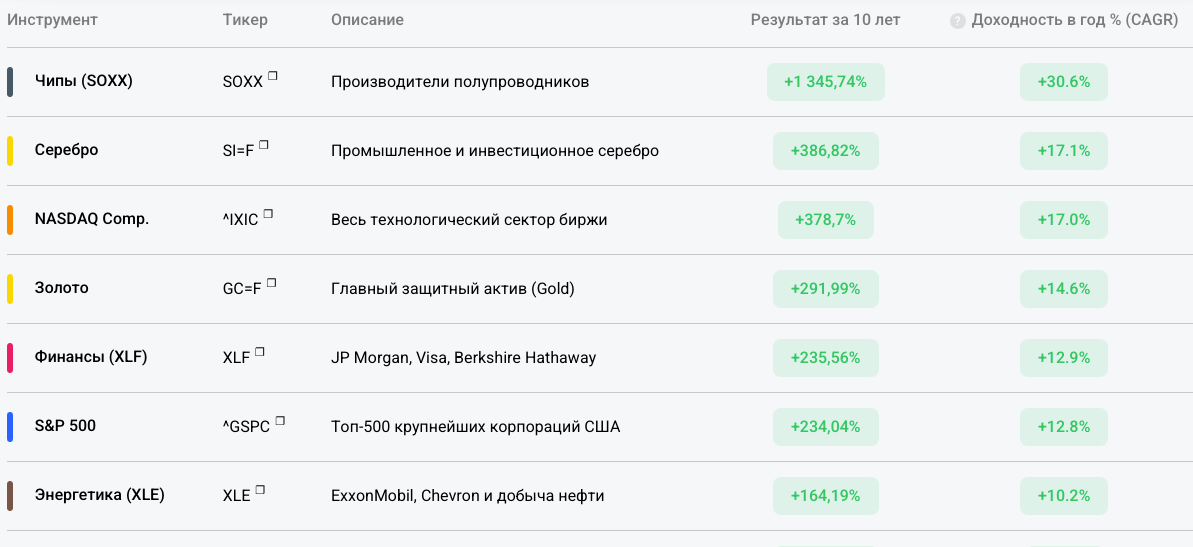Screen dimensions: 1193x547
Task: Click the external link icon next to the XLF ticker
Action: coord(260,351)
